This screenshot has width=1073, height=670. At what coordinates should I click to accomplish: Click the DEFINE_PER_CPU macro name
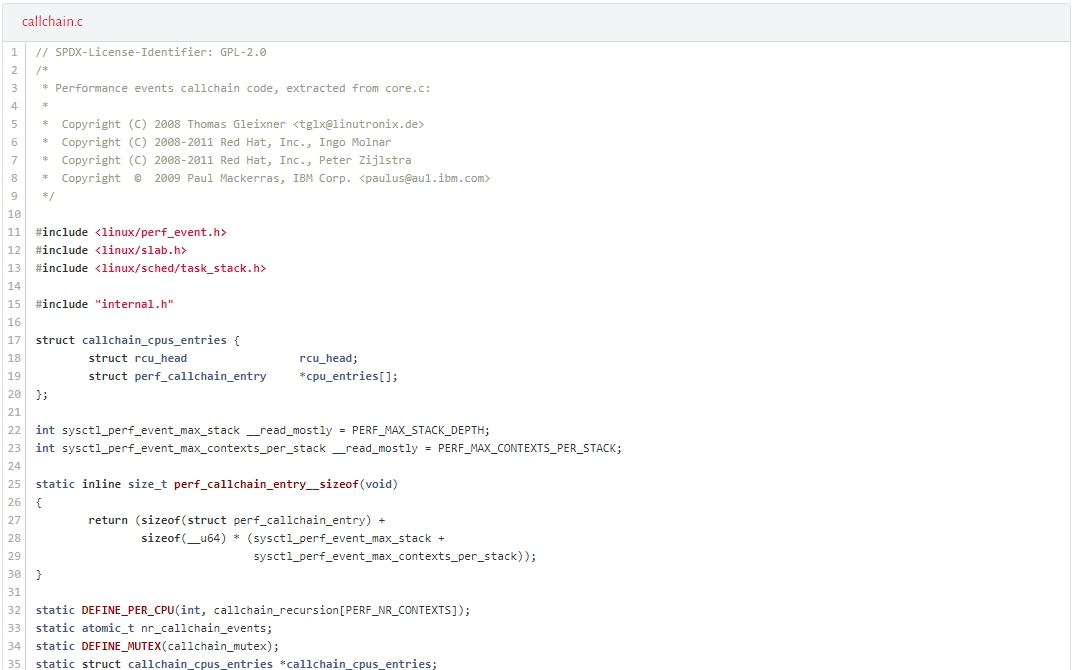128,610
